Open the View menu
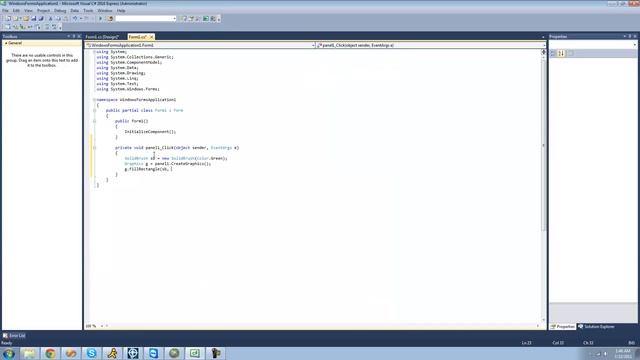640x360 pixels. click(x=28, y=11)
